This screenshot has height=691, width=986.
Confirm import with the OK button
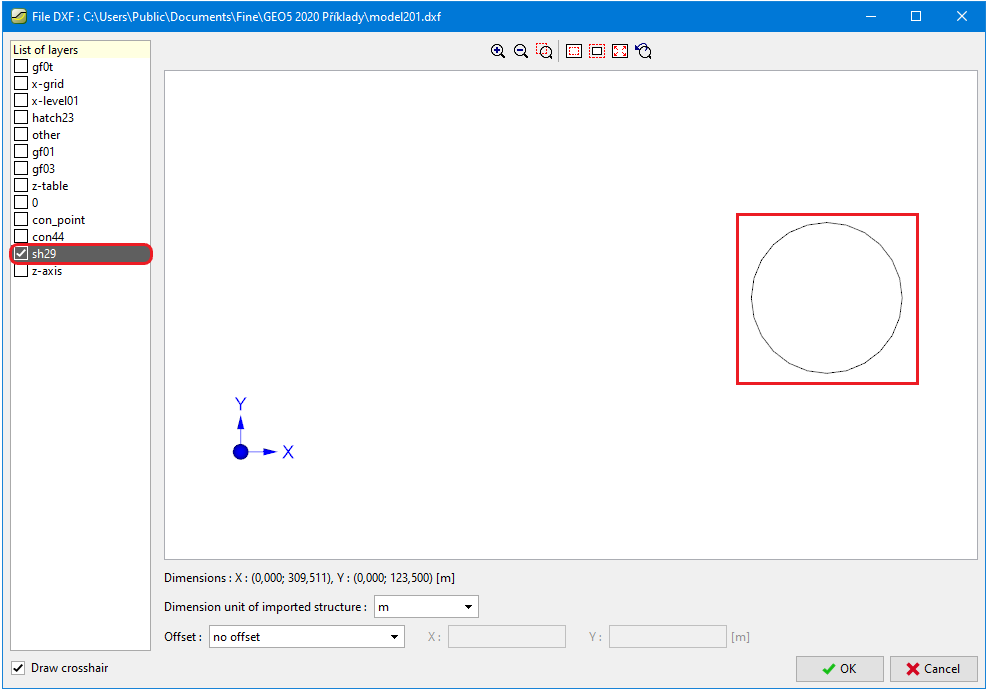[839, 669]
